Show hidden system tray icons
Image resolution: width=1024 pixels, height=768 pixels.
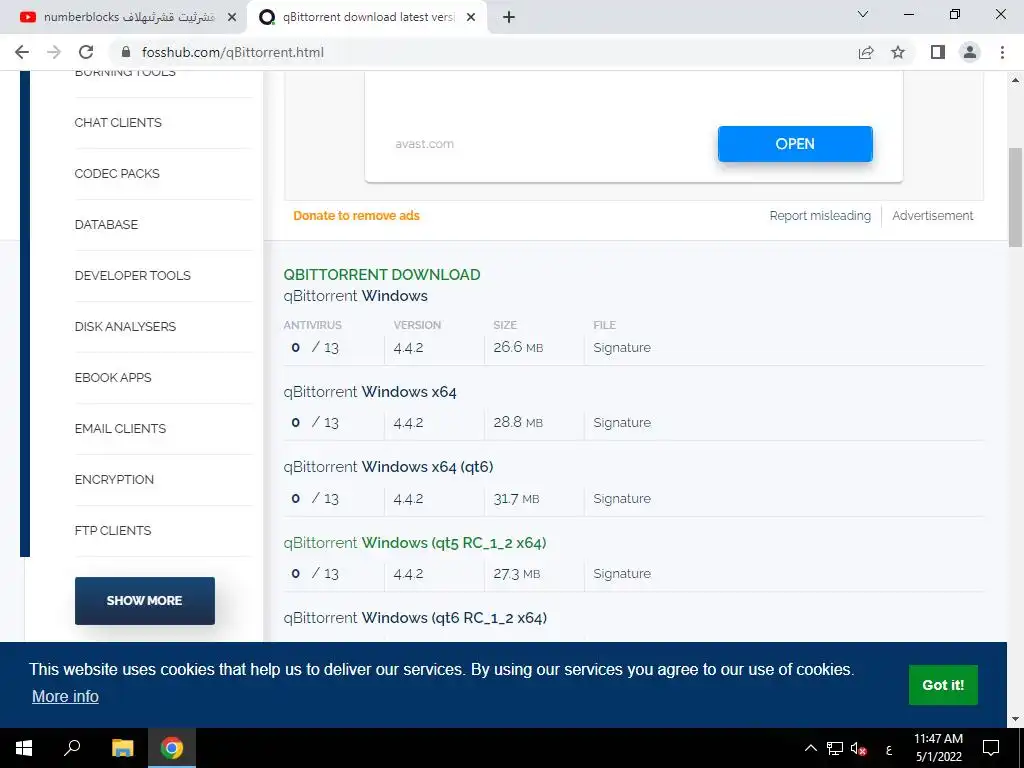click(x=810, y=748)
